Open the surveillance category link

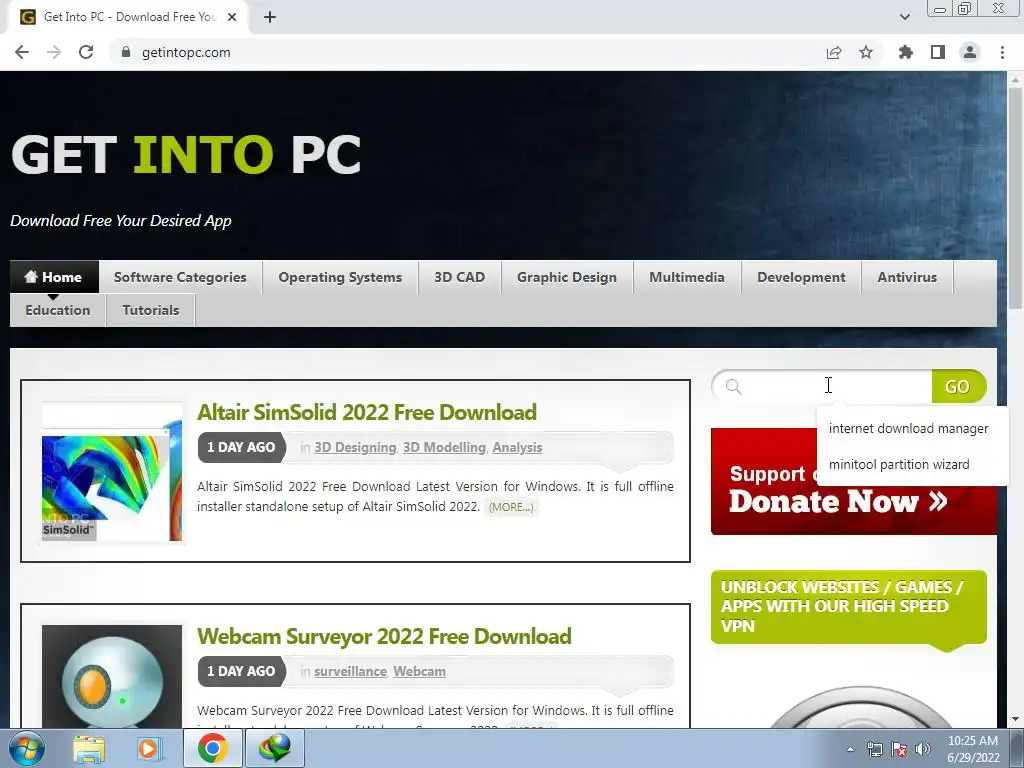click(350, 671)
